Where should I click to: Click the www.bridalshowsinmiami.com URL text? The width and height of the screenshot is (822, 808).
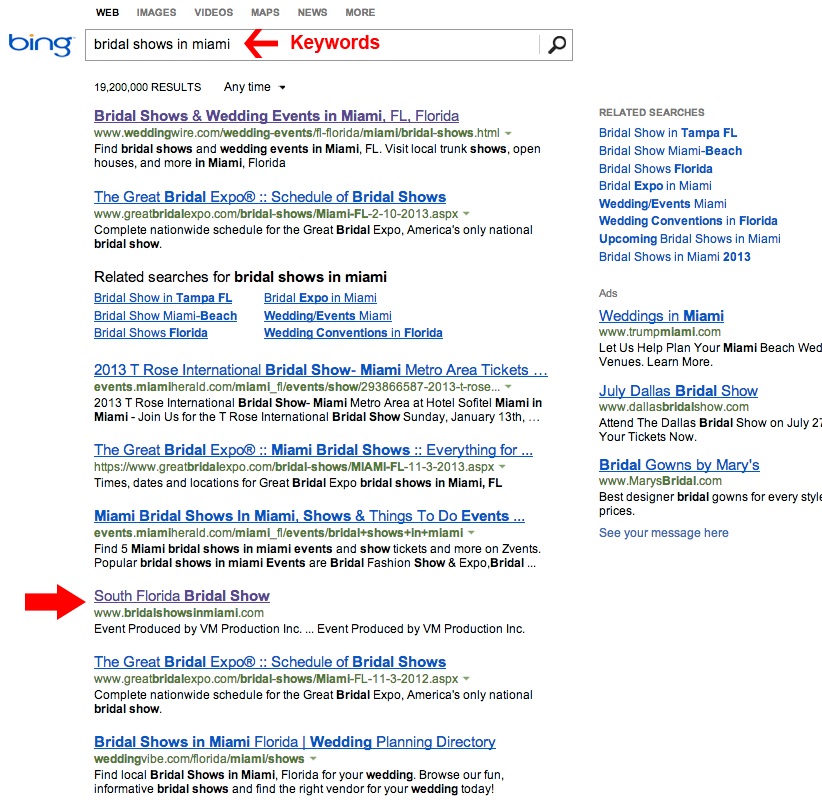tap(179, 613)
